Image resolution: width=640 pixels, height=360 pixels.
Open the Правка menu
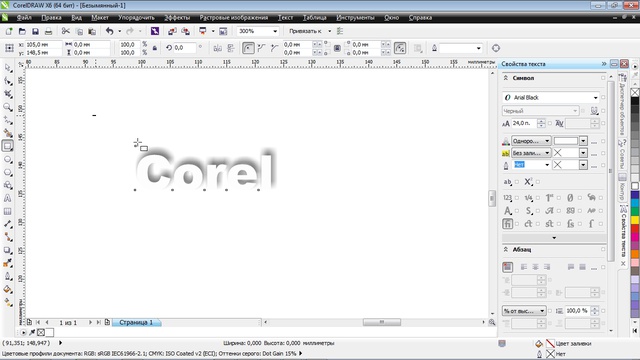[x=51, y=18]
